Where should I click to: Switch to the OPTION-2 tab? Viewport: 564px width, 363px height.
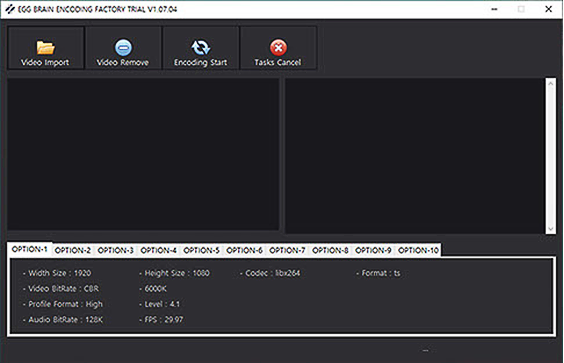point(73,250)
